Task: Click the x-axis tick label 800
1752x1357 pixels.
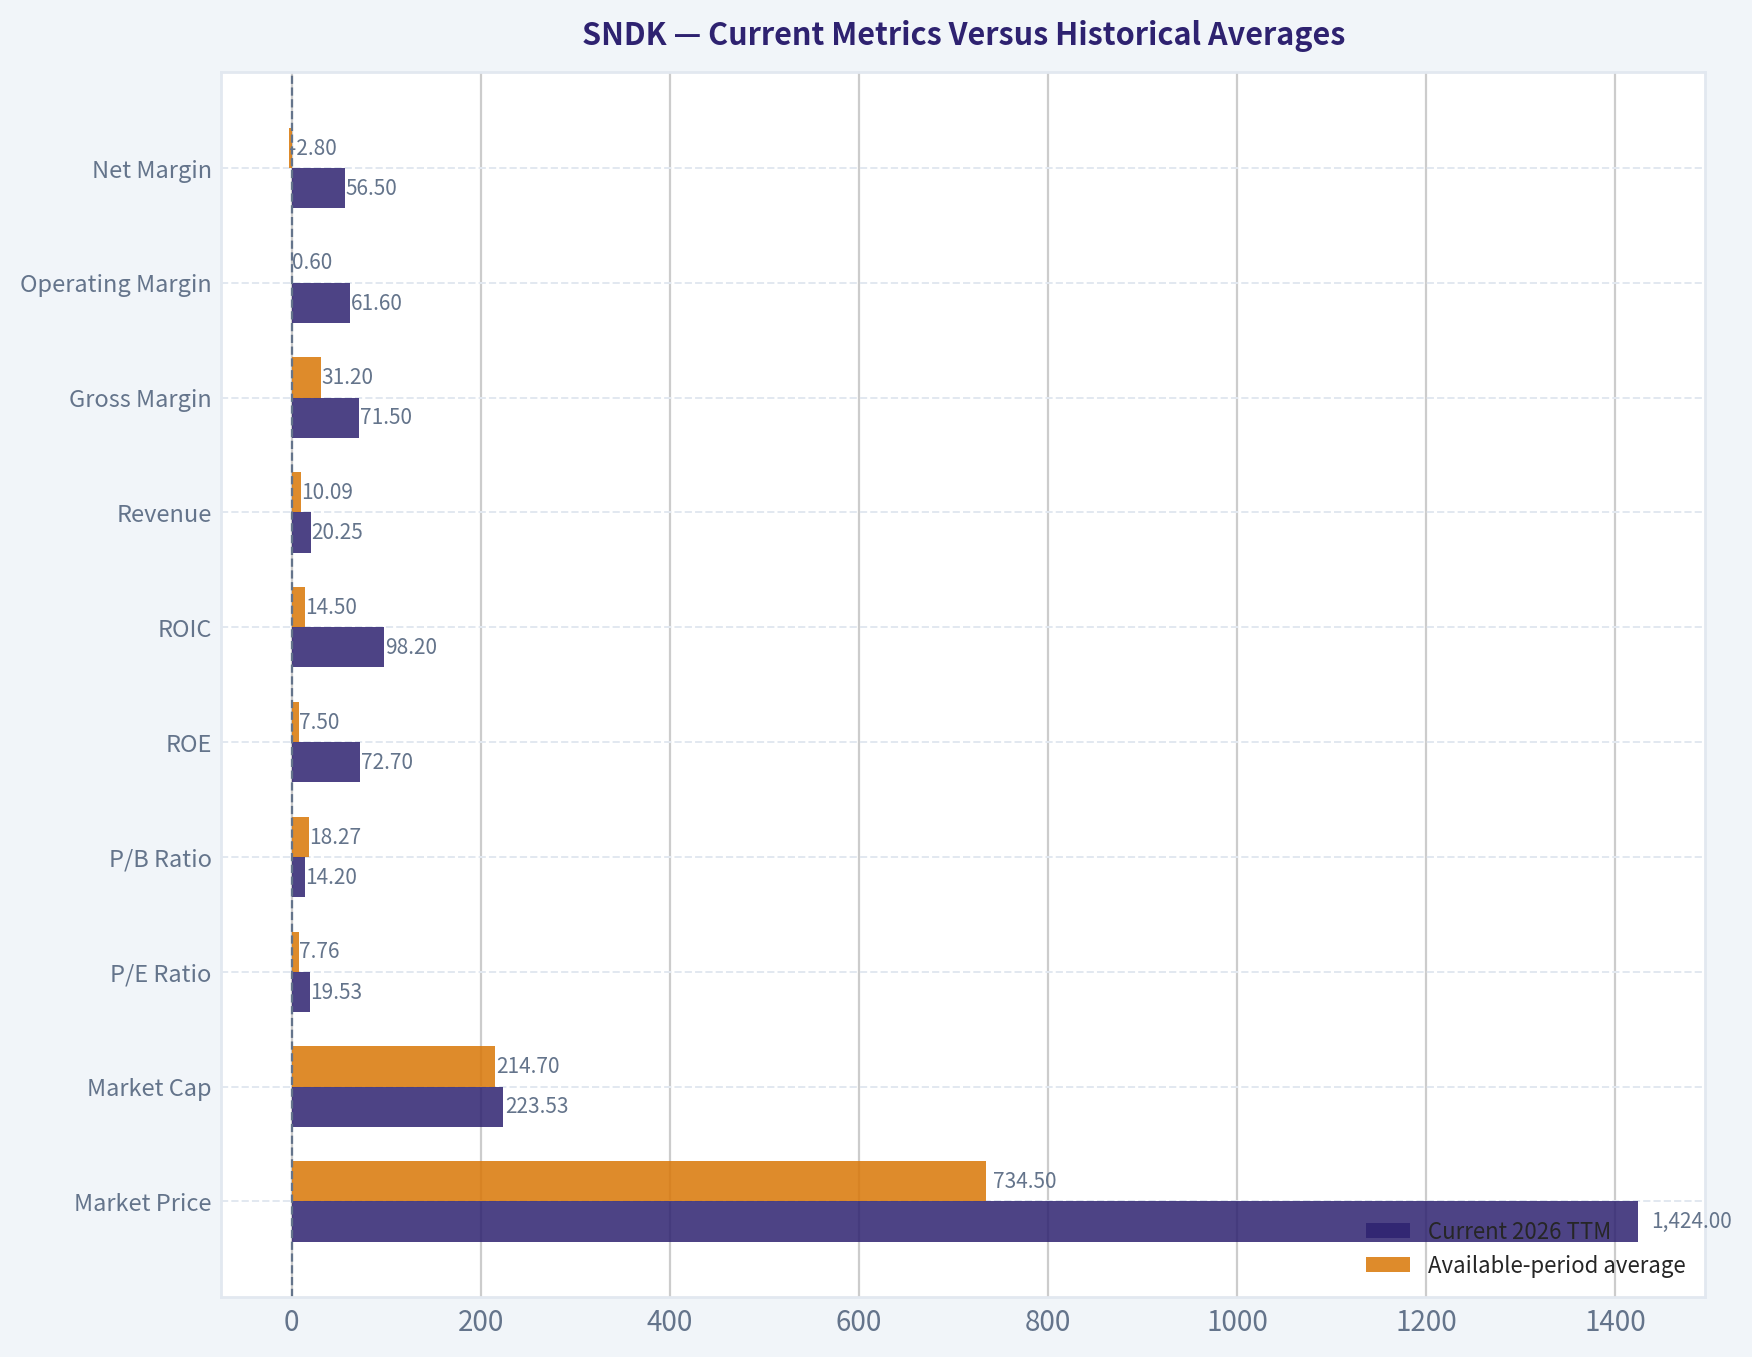Action: [1048, 1322]
